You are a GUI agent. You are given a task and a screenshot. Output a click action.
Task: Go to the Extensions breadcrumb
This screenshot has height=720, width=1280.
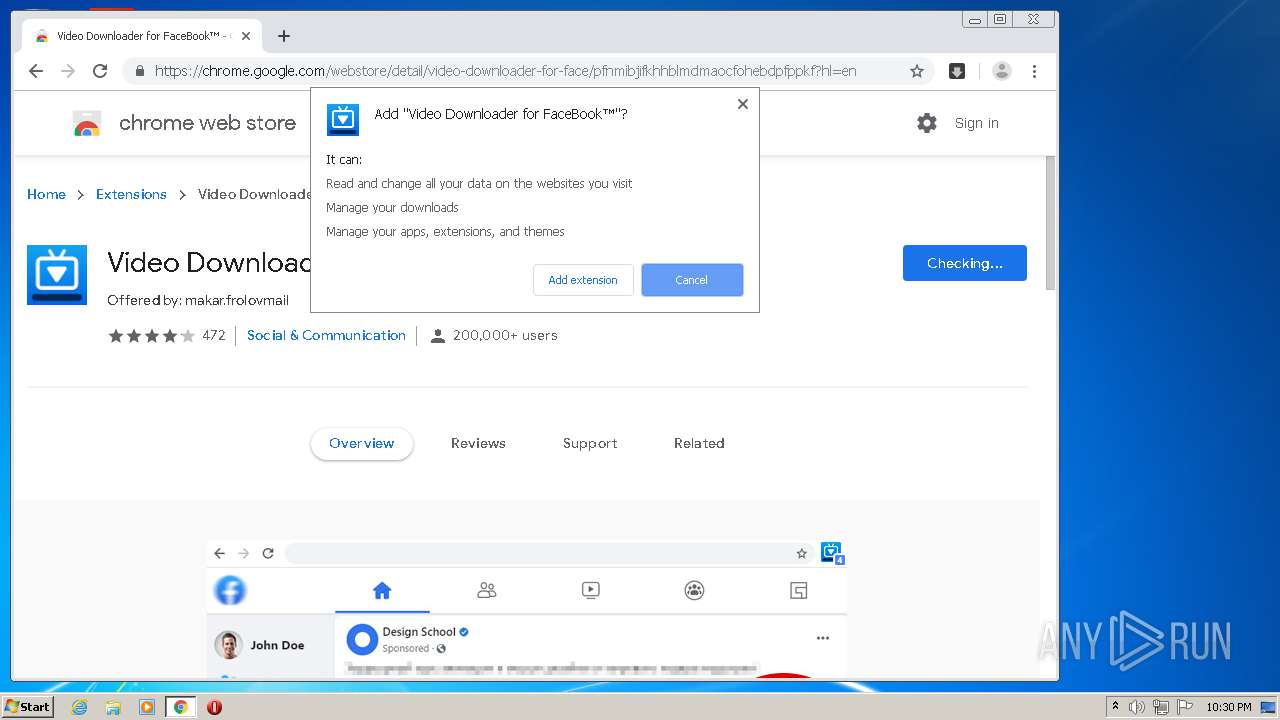click(x=131, y=194)
